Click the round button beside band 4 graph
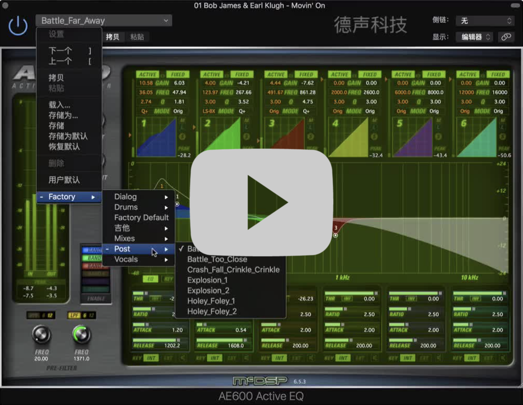This screenshot has width=523, height=405. (374, 136)
